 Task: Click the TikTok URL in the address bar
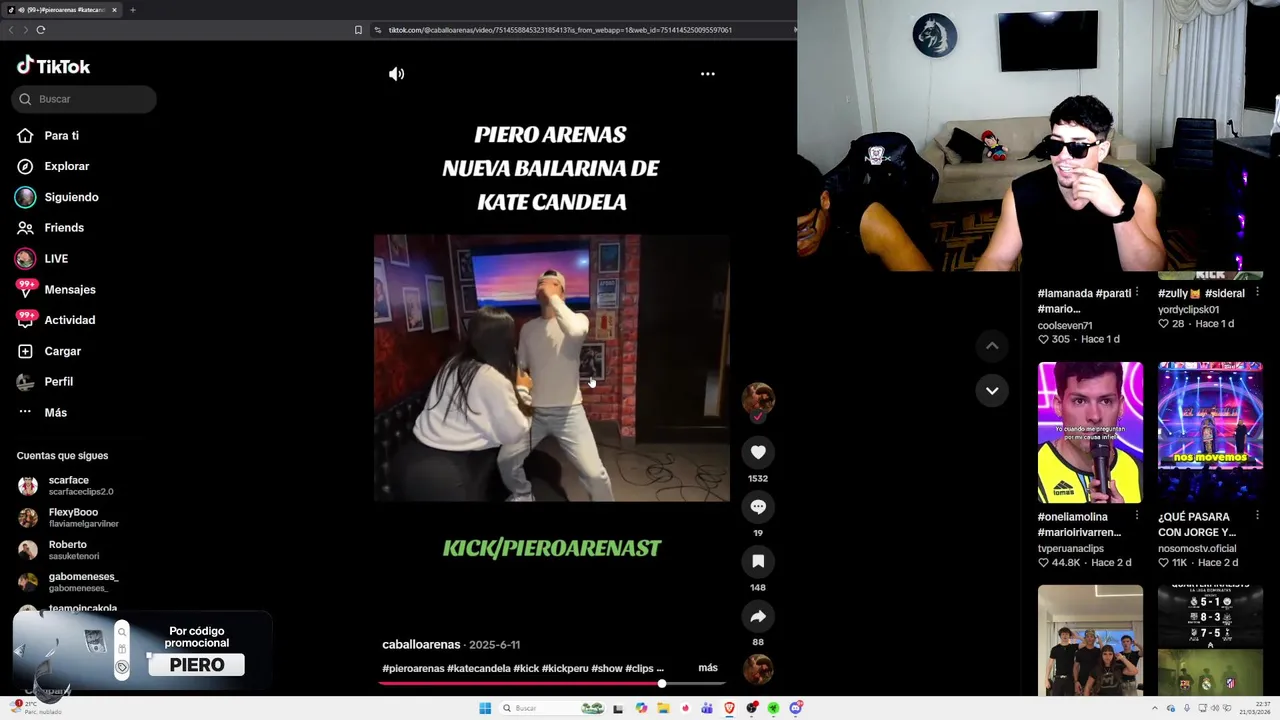click(560, 30)
